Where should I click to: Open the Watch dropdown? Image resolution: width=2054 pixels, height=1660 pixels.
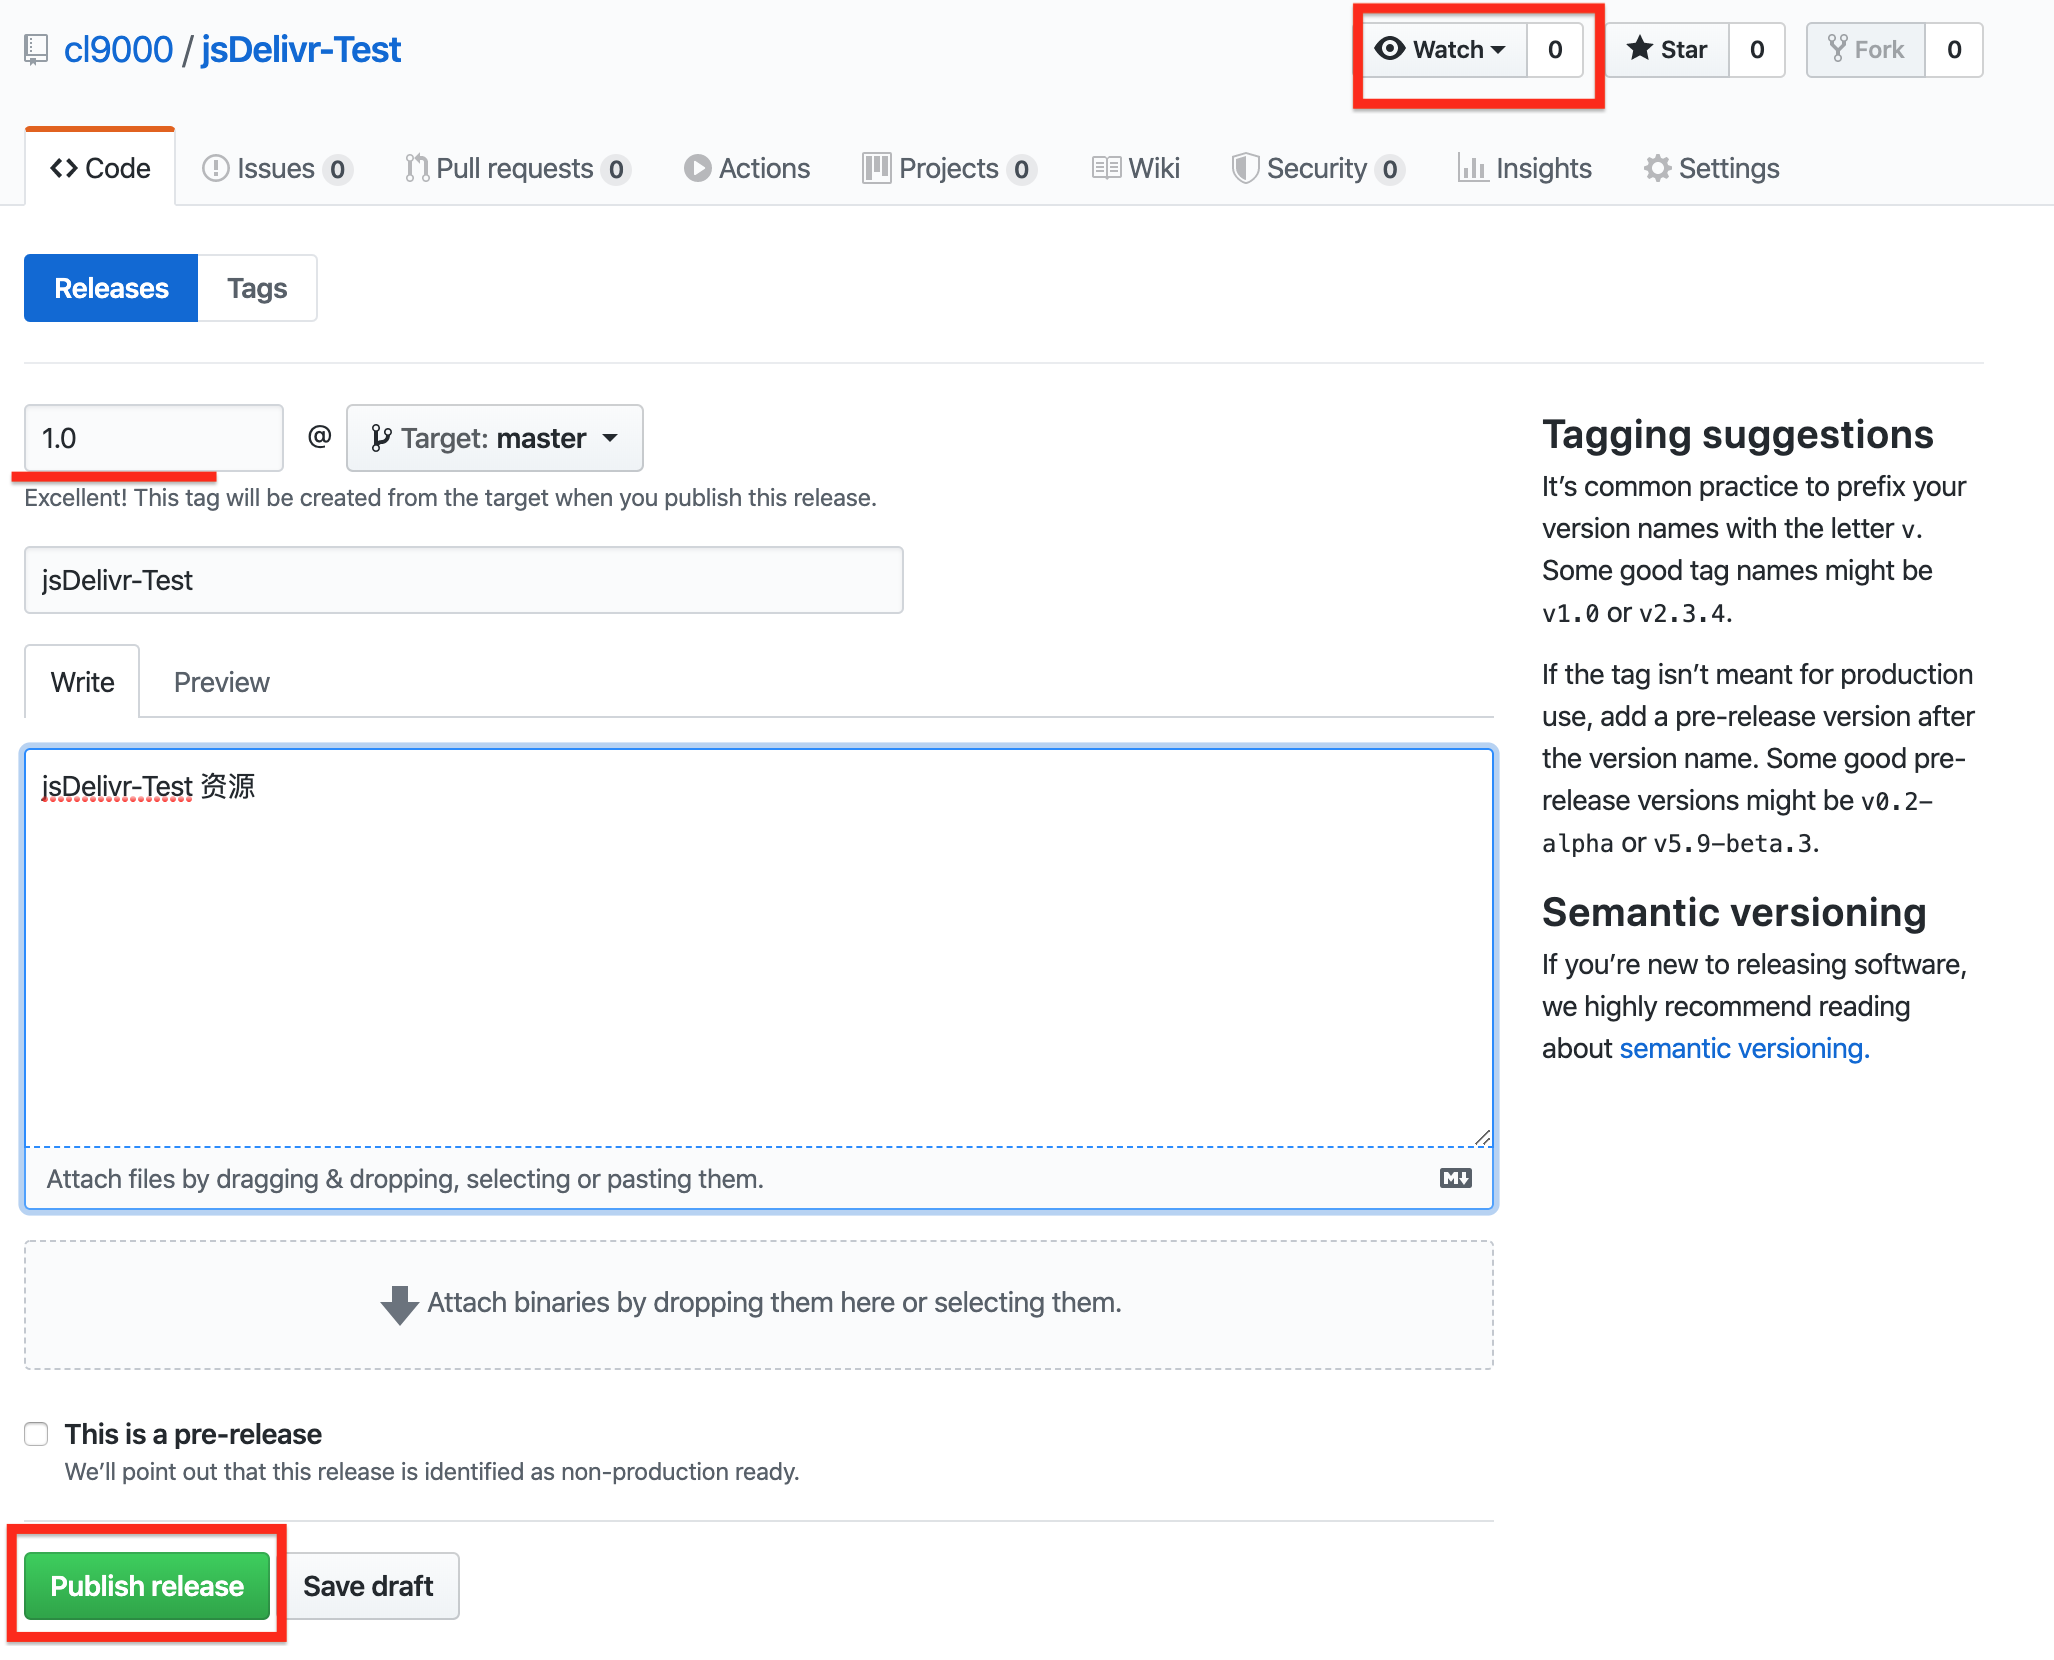coord(1441,49)
